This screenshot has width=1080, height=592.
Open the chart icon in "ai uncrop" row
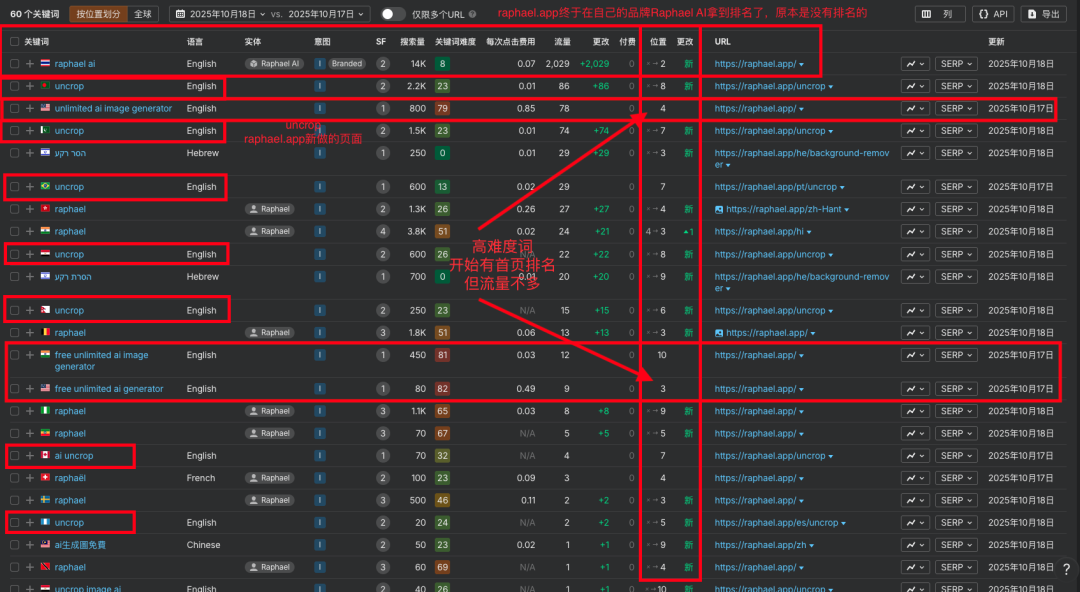click(x=915, y=456)
